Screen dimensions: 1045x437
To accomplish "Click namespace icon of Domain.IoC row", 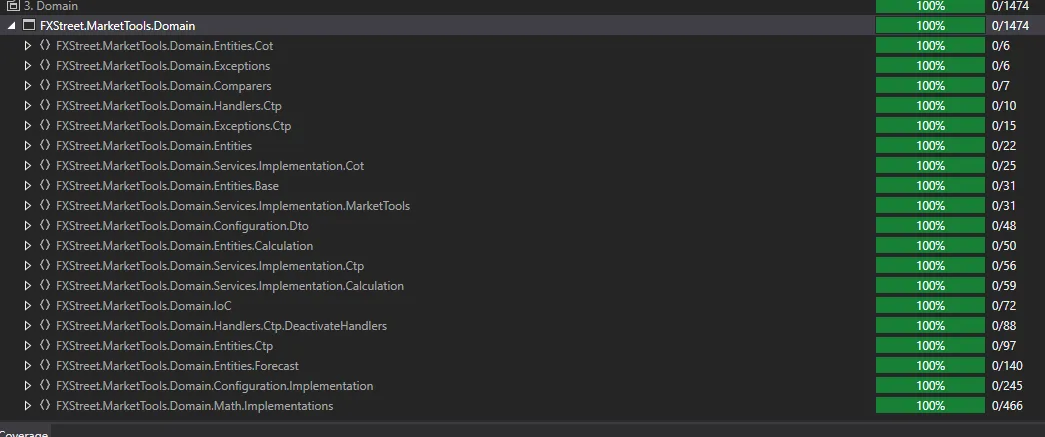I will point(45,306).
